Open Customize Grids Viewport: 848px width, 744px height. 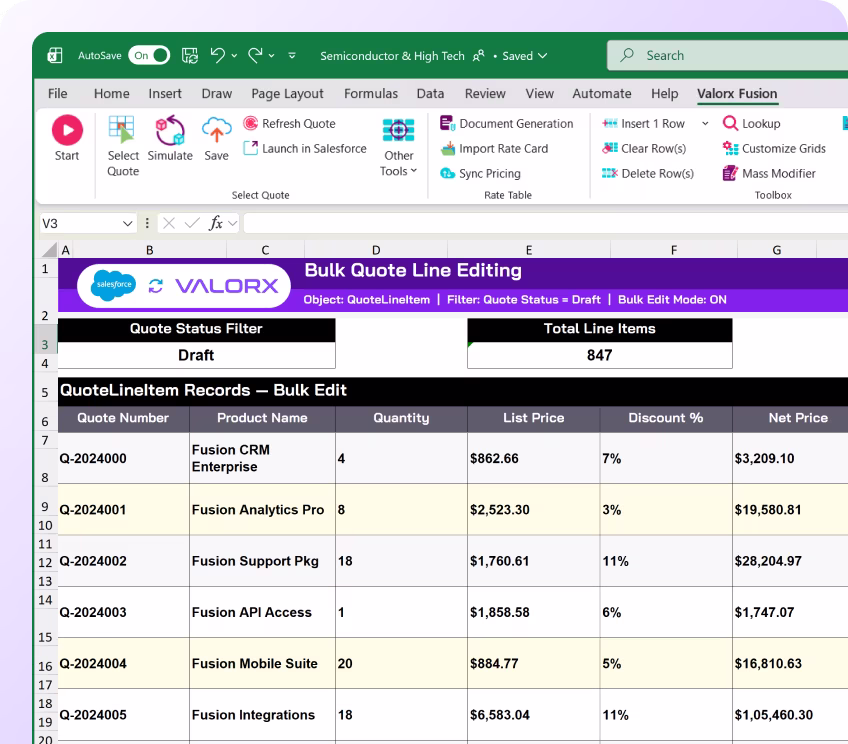(774, 148)
